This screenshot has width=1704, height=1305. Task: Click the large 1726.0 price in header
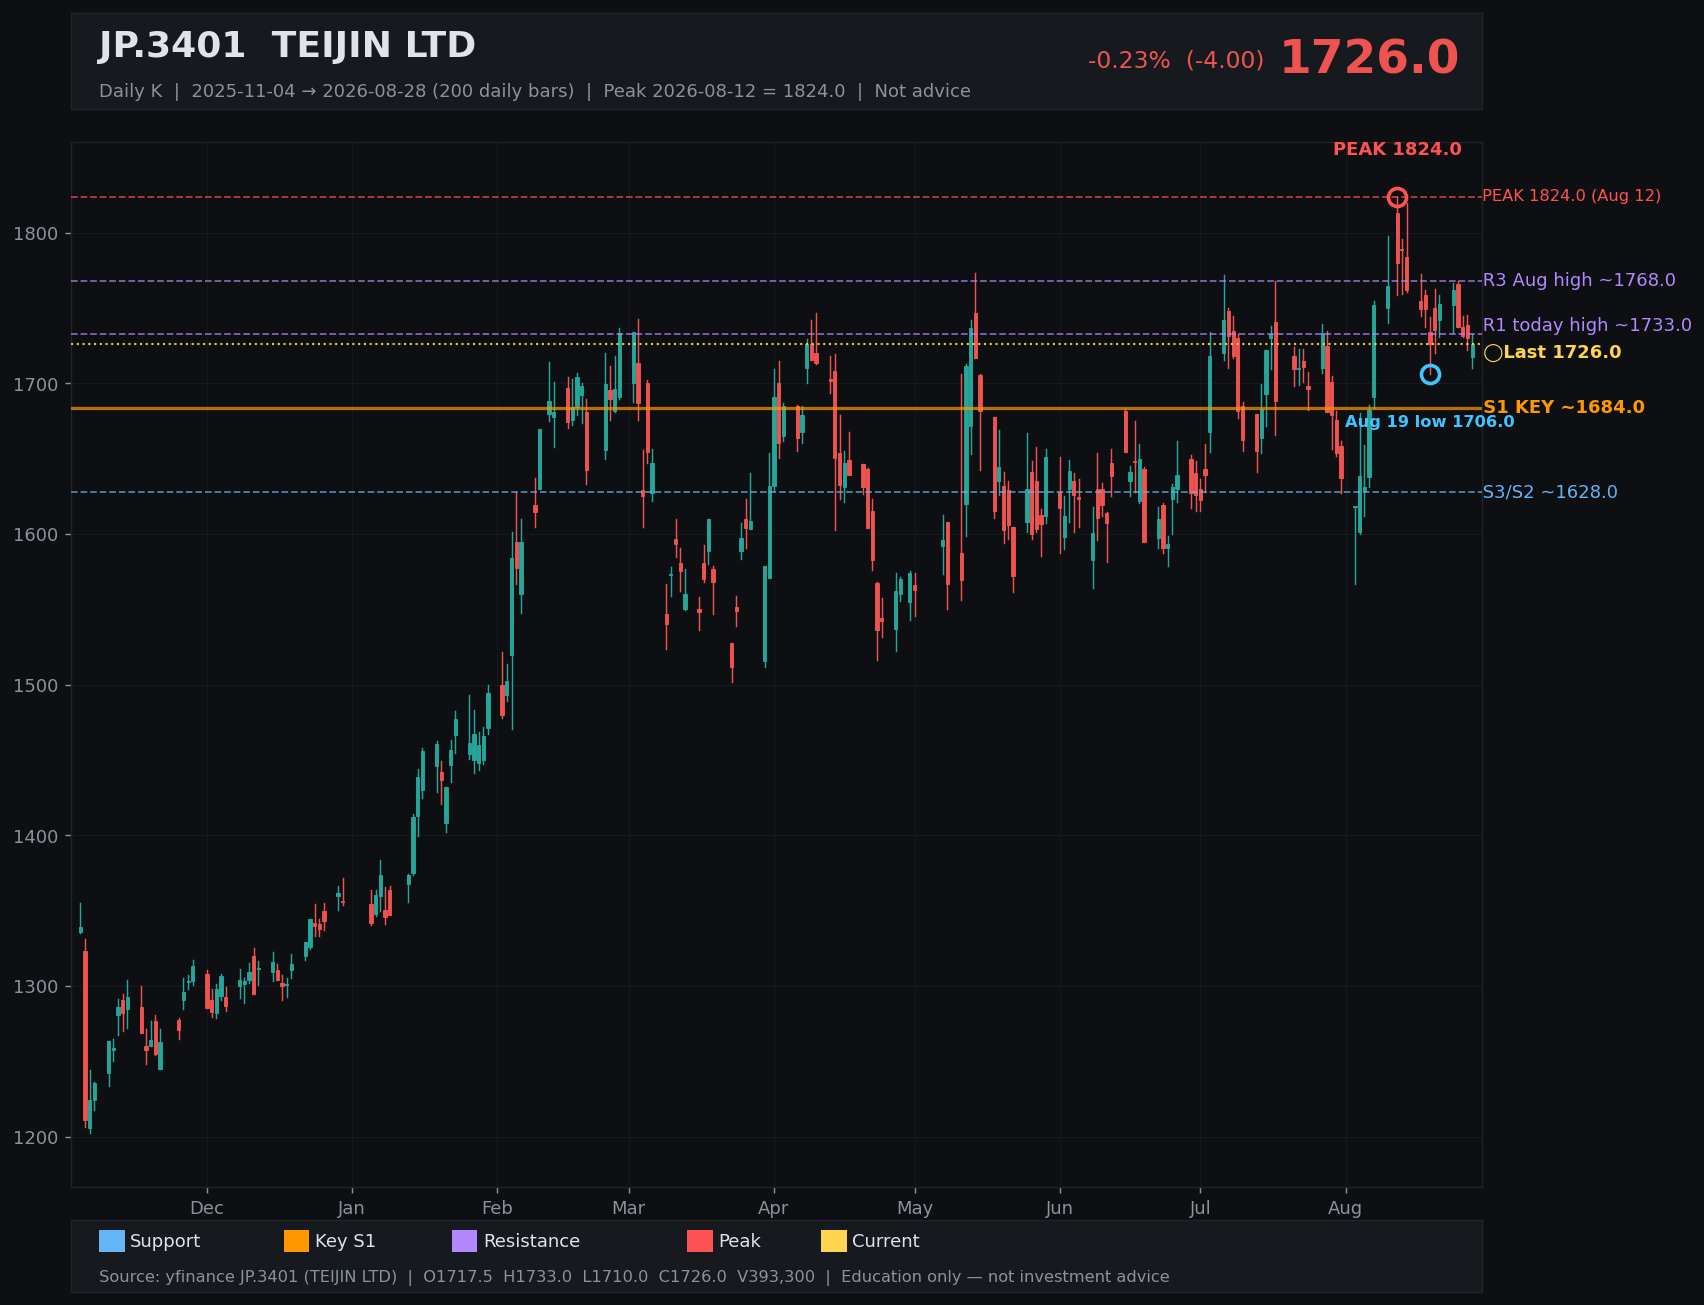[x=1369, y=58]
